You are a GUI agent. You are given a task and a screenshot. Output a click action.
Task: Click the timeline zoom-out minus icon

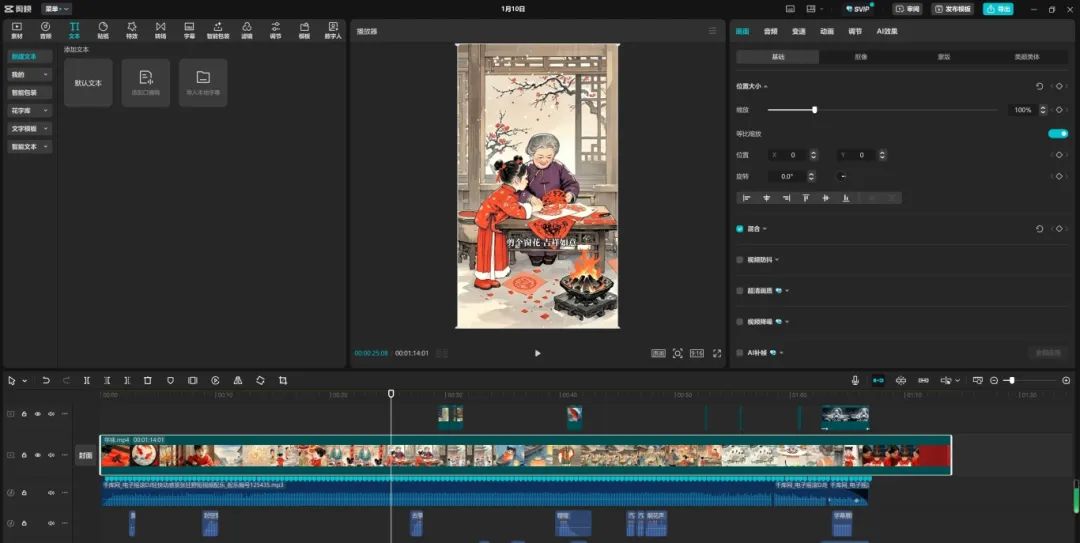(x=994, y=380)
